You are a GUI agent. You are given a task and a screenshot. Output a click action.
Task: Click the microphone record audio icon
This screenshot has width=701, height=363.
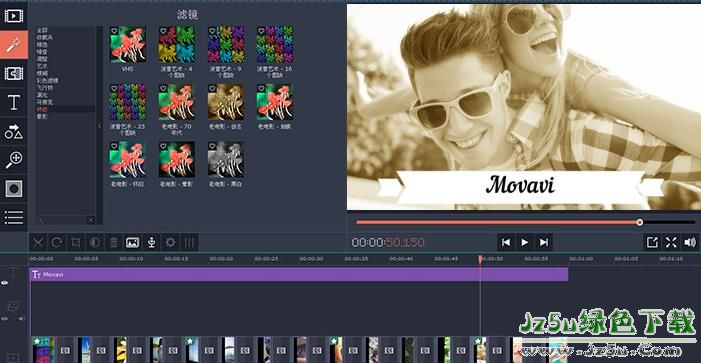(x=152, y=242)
